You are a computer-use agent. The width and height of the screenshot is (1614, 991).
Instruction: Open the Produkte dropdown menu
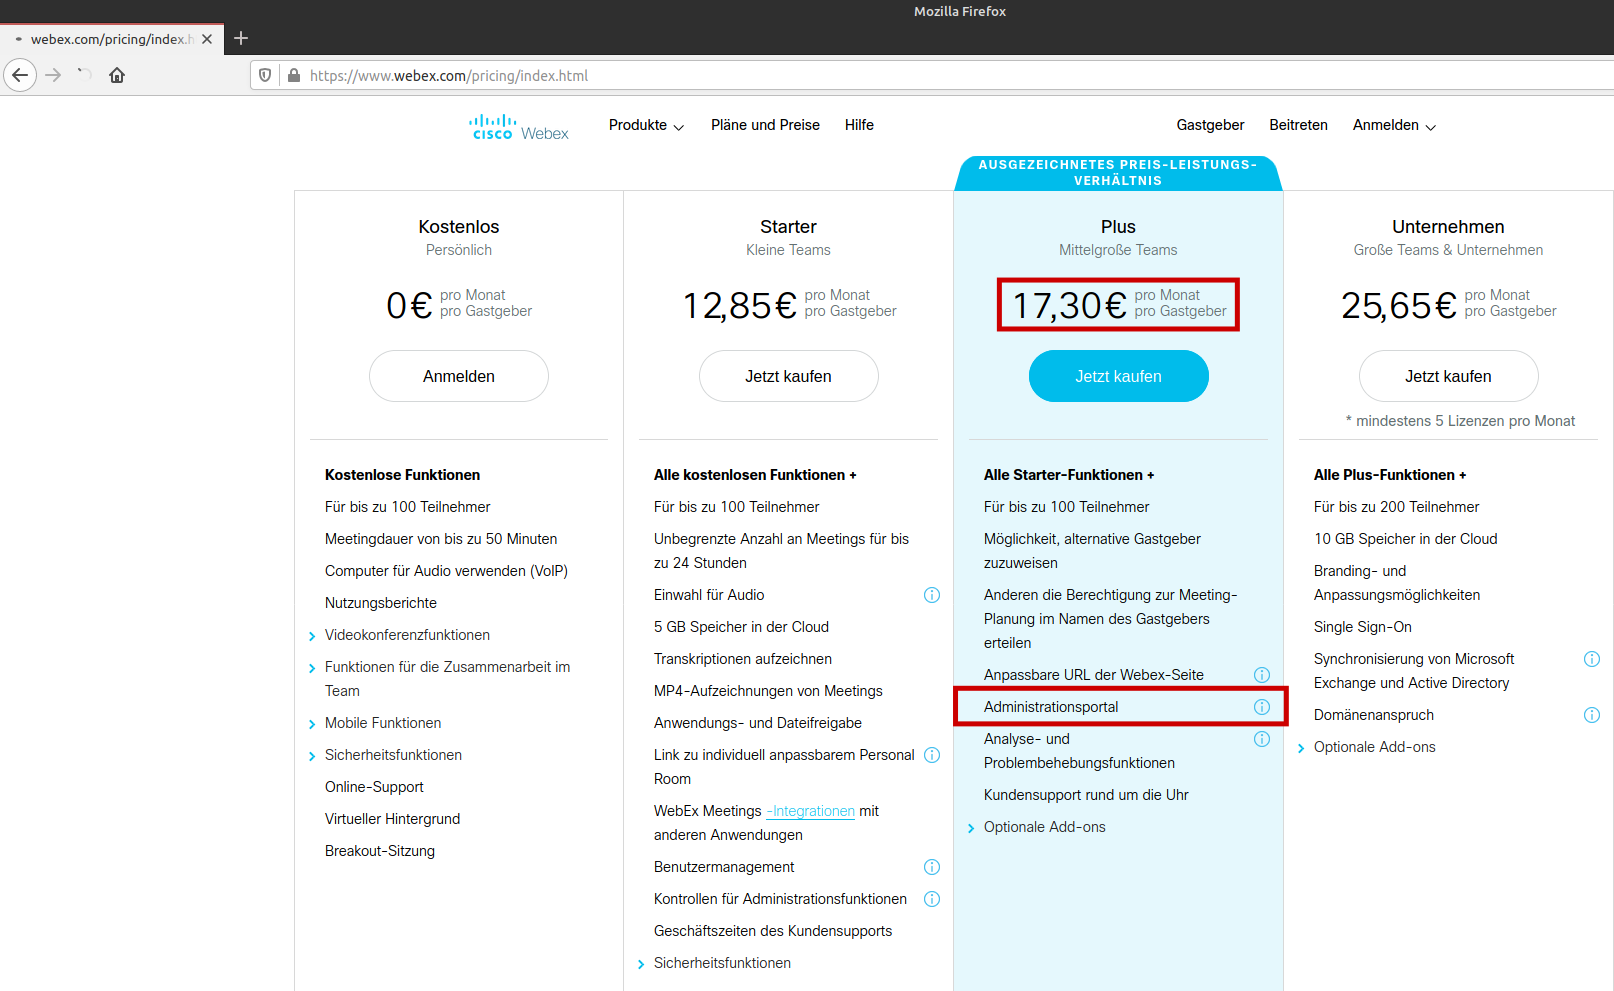tap(646, 125)
